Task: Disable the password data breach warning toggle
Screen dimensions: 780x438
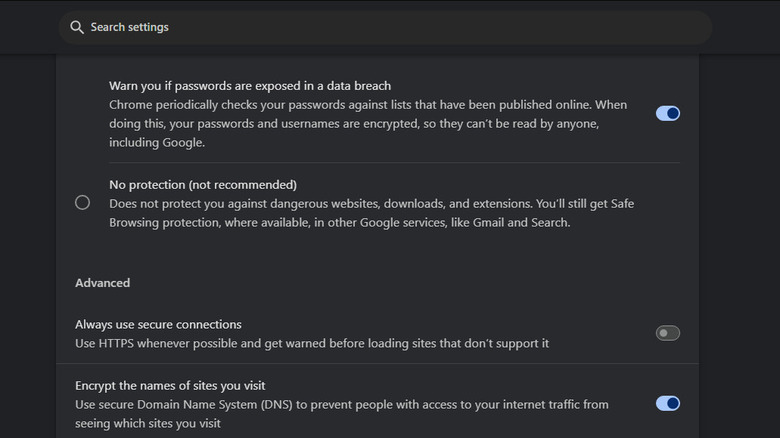Action: pos(667,113)
